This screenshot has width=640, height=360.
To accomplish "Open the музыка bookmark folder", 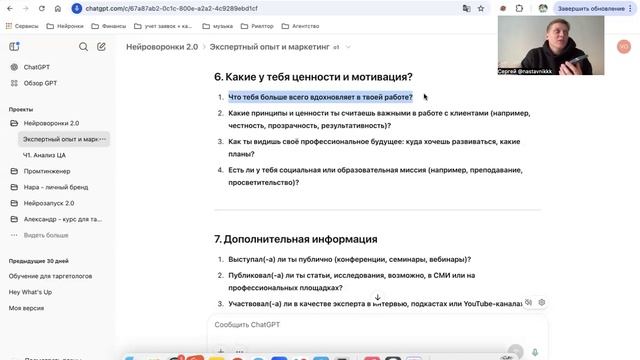I will (x=218, y=26).
